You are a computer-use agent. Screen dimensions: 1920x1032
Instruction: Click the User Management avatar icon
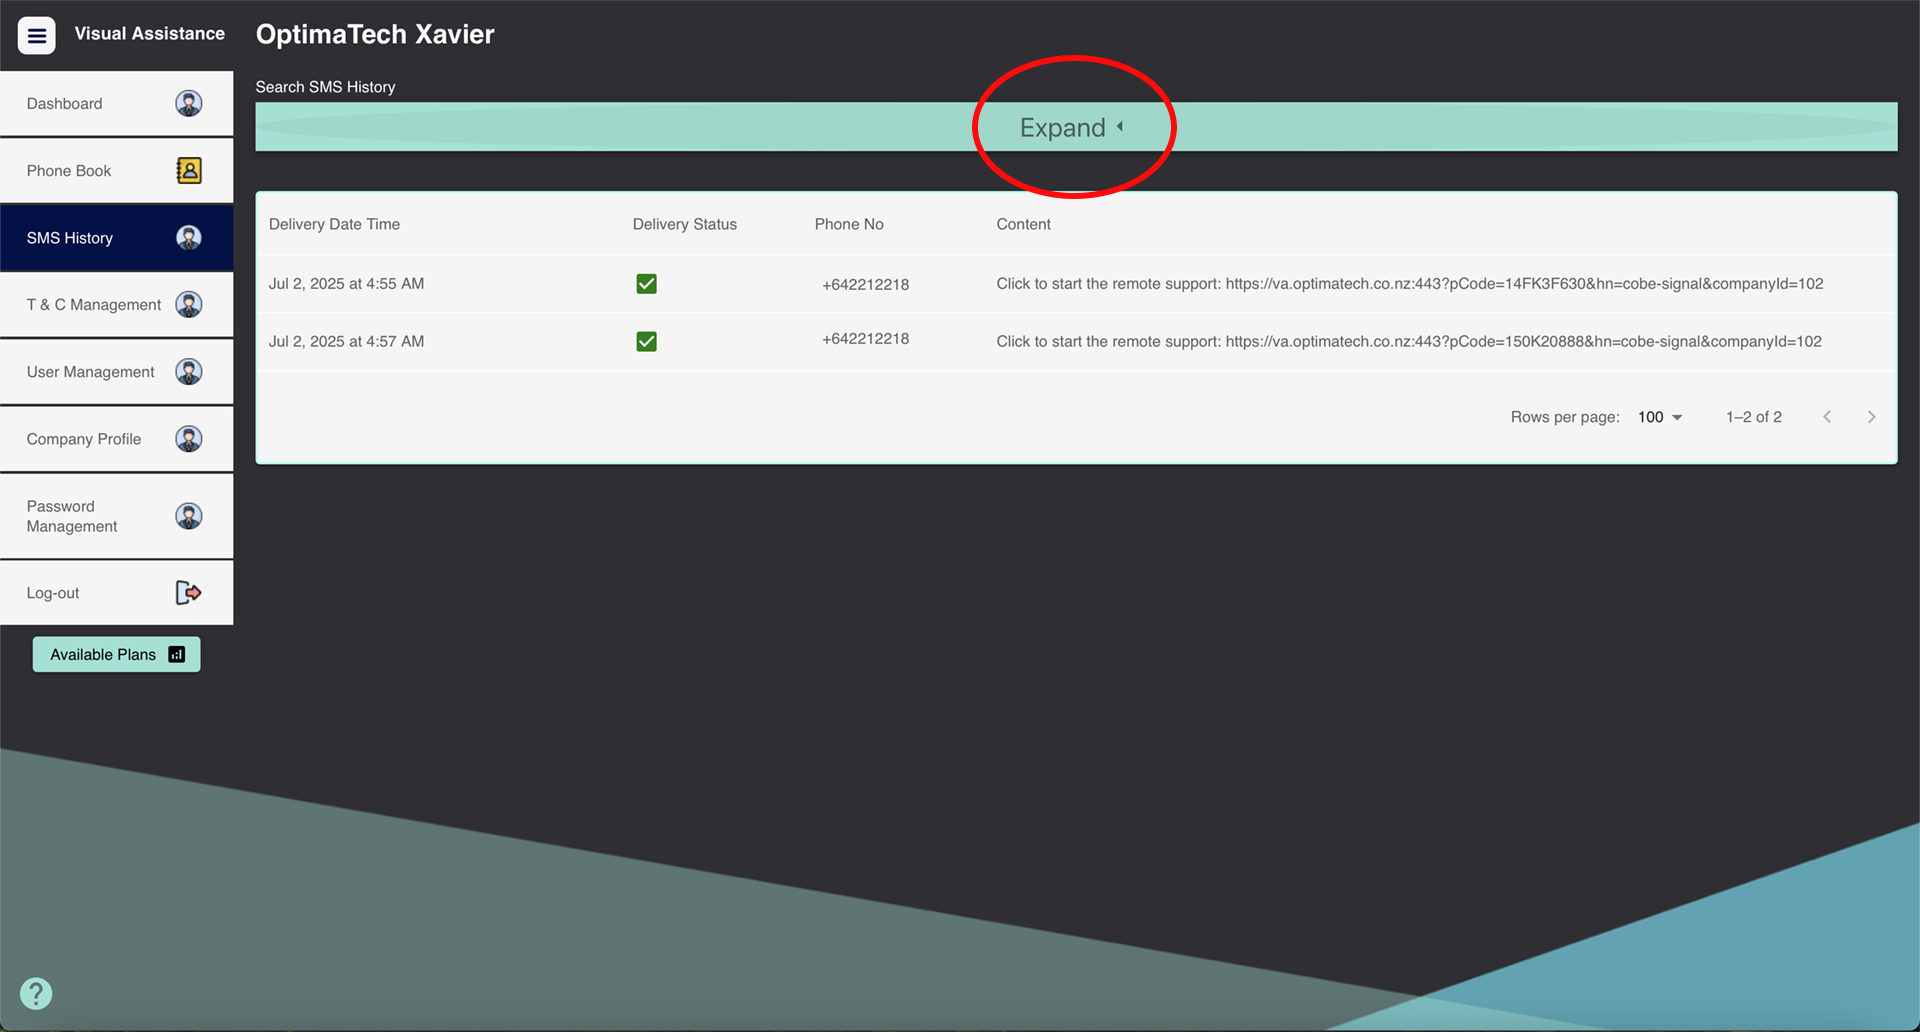(x=189, y=371)
